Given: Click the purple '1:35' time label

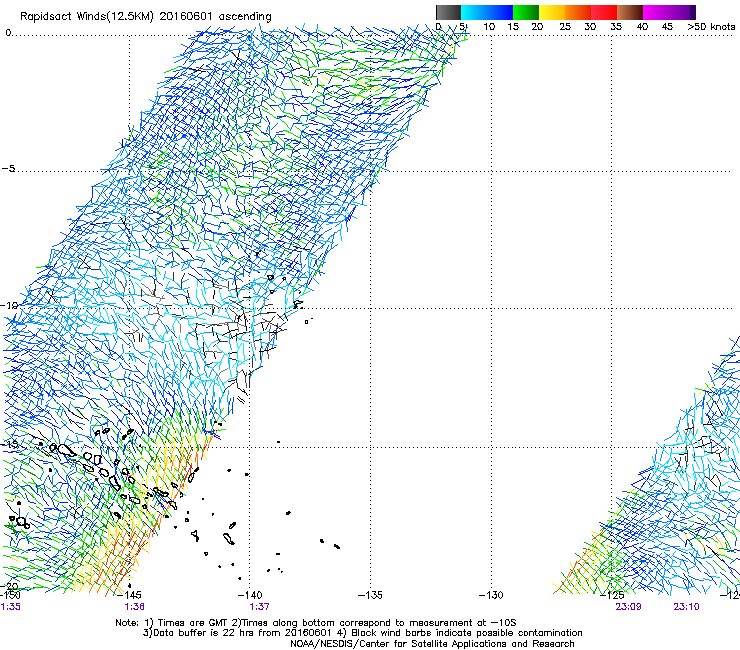Looking at the screenshot, I should 10,607.
